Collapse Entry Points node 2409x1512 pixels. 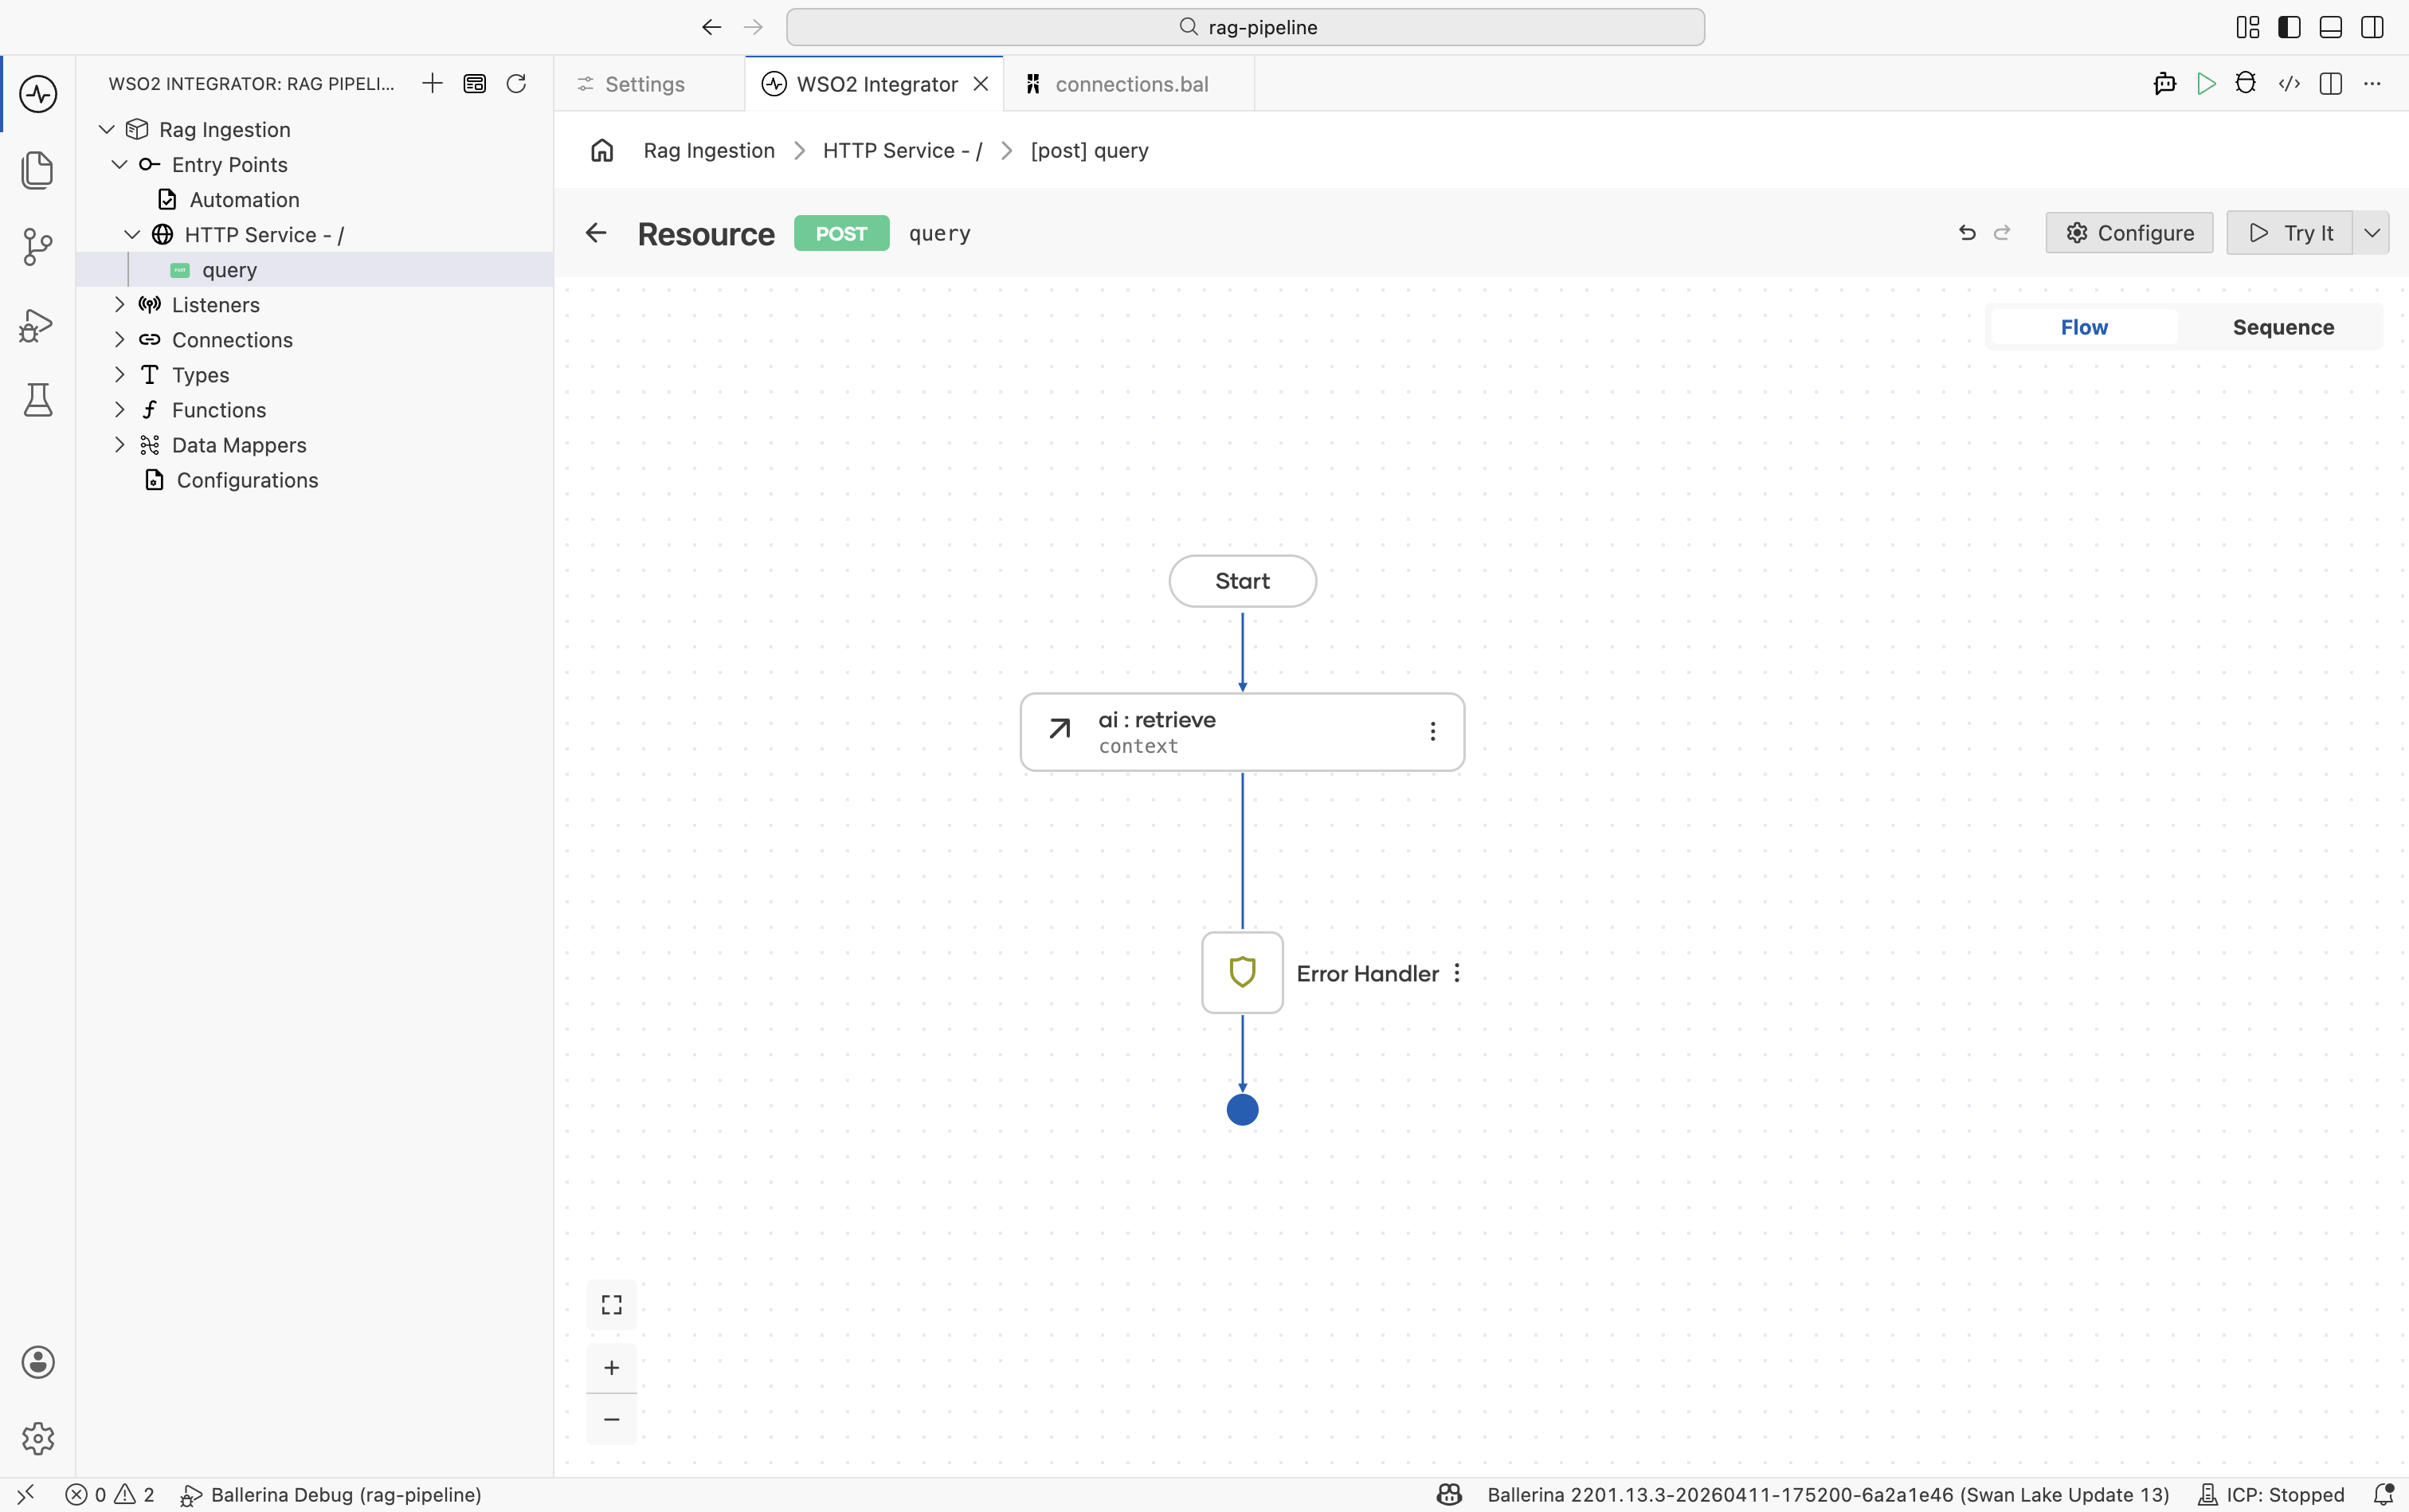(119, 164)
